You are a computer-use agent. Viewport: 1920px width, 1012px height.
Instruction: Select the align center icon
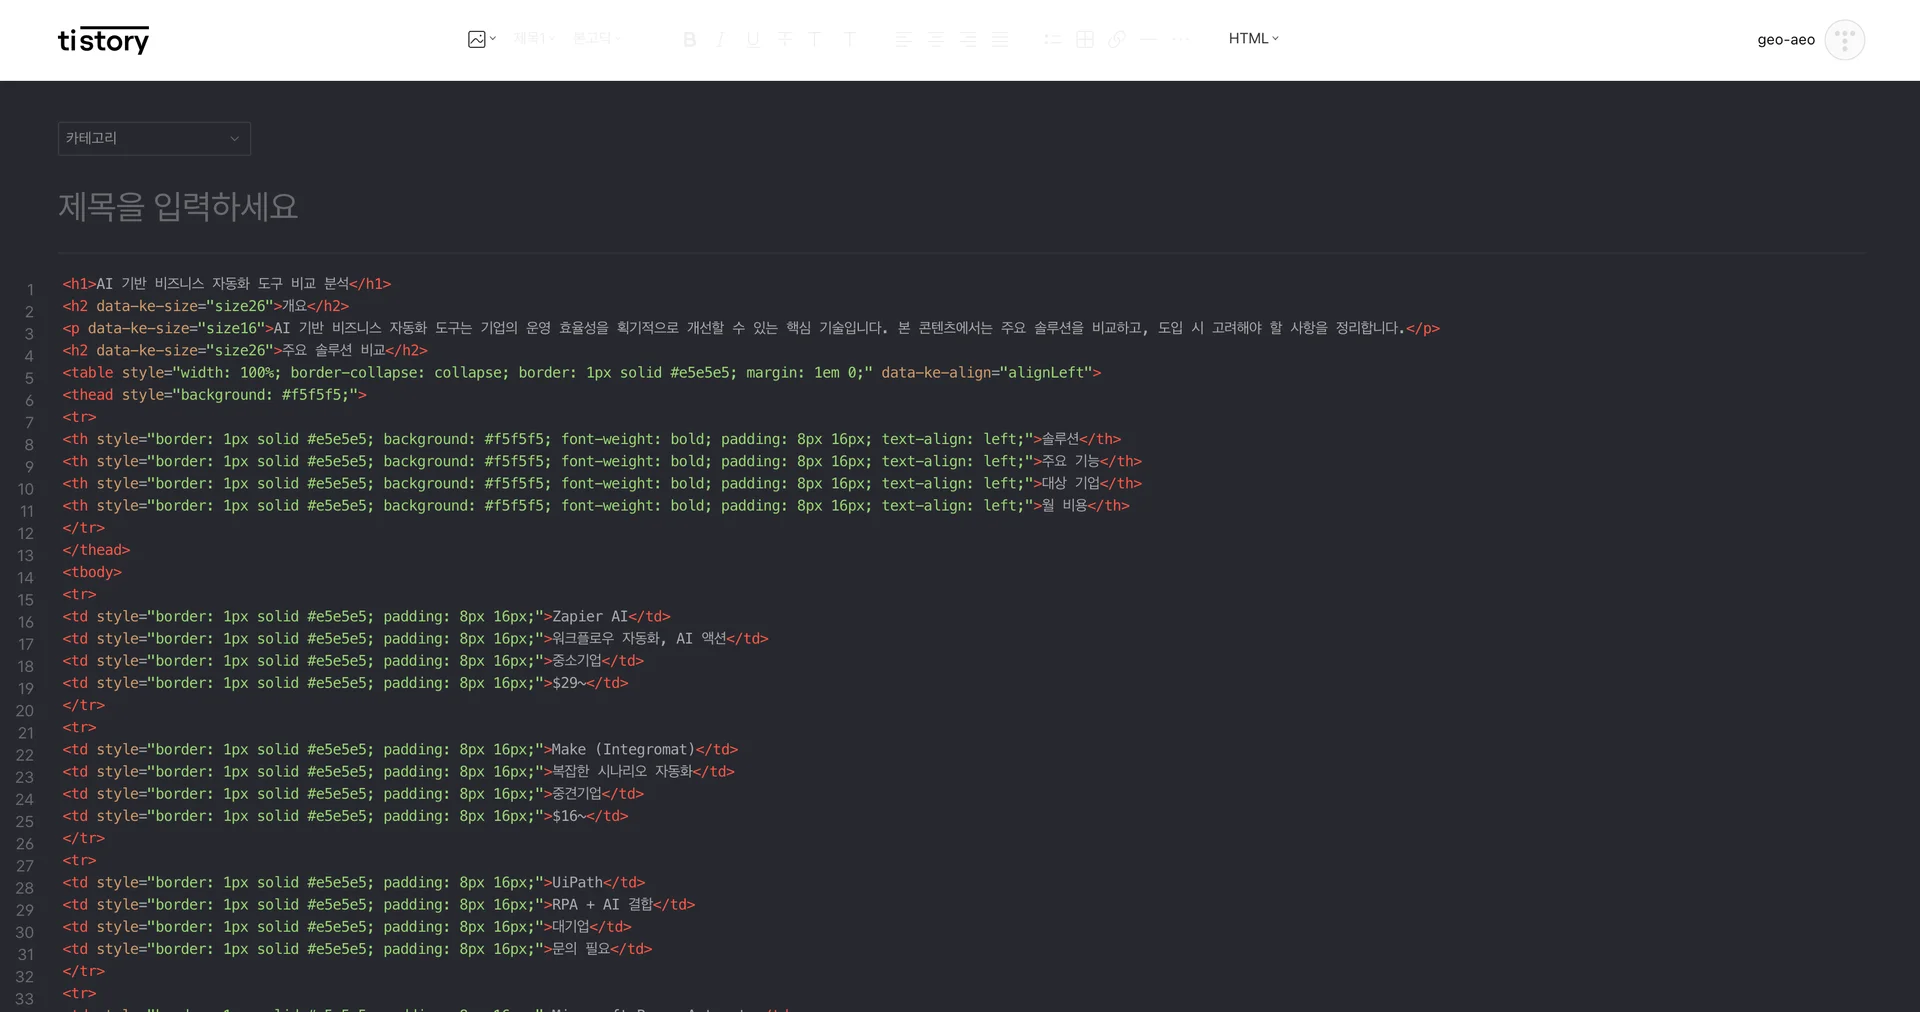(936, 39)
